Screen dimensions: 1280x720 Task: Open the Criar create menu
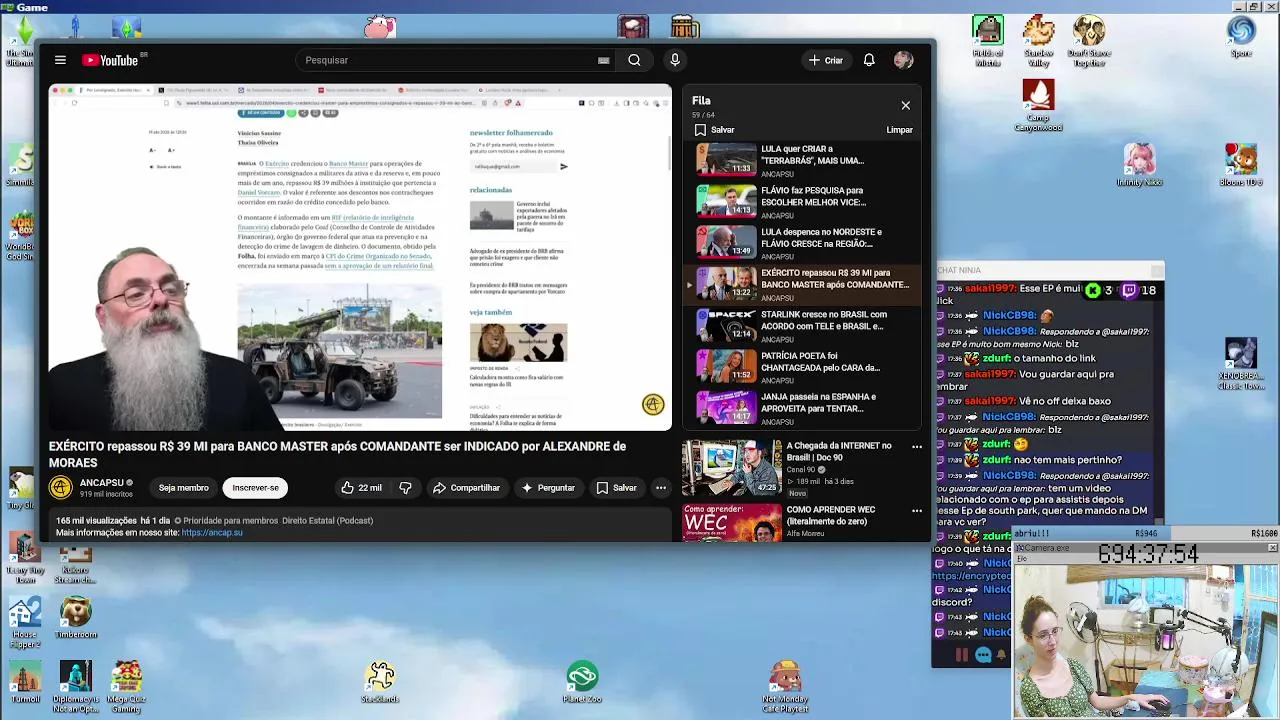coord(826,60)
